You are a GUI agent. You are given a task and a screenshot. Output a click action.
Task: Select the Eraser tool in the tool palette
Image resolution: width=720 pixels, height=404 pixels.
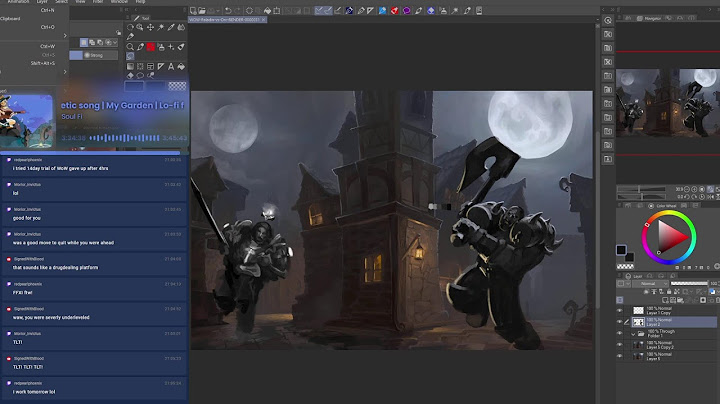coord(130,75)
